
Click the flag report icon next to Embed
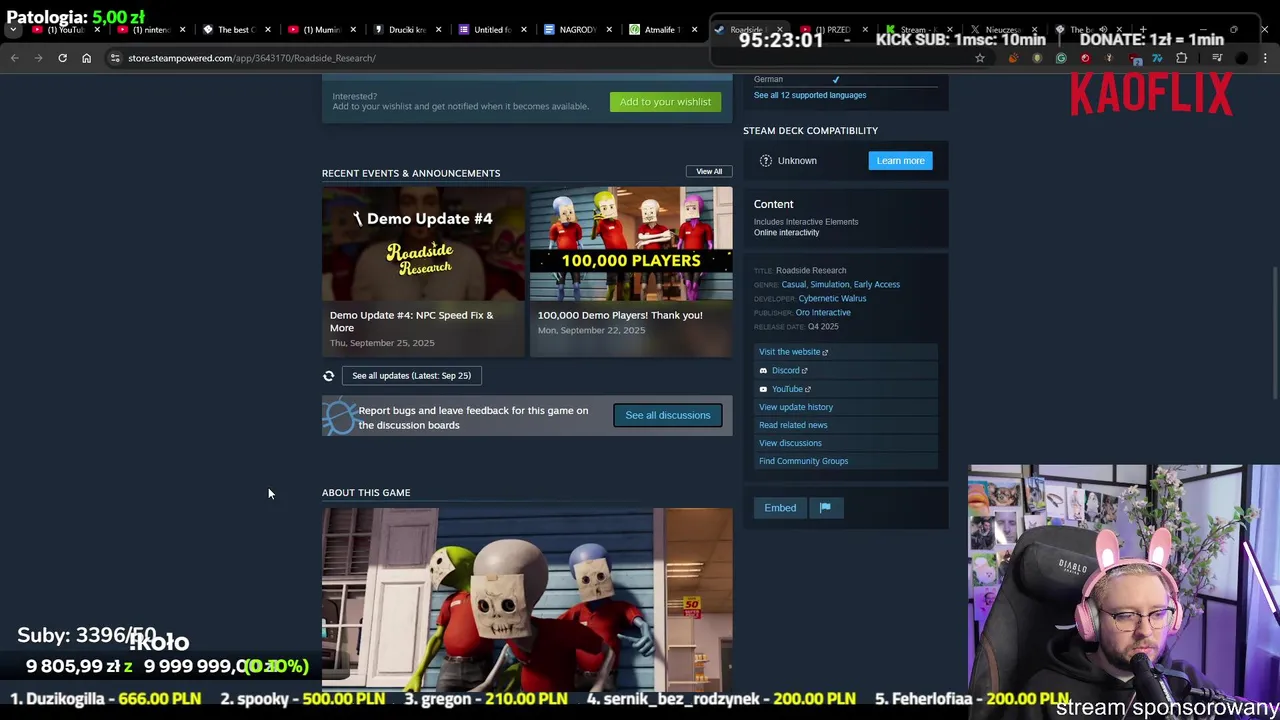click(x=825, y=508)
